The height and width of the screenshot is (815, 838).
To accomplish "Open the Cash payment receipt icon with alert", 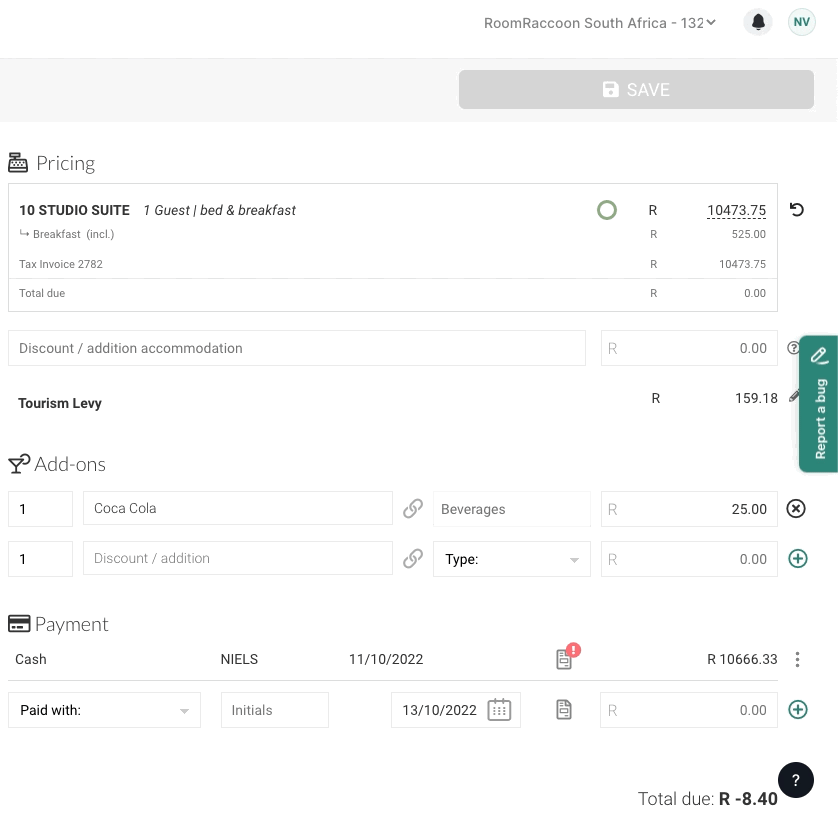I will tap(566, 657).
